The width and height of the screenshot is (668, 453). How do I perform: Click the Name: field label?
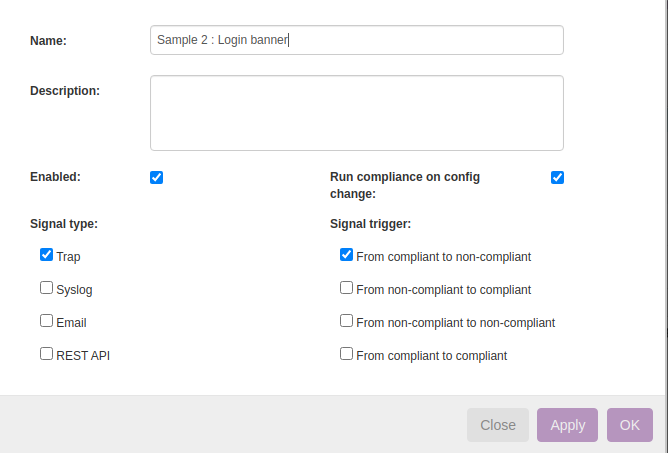48,41
